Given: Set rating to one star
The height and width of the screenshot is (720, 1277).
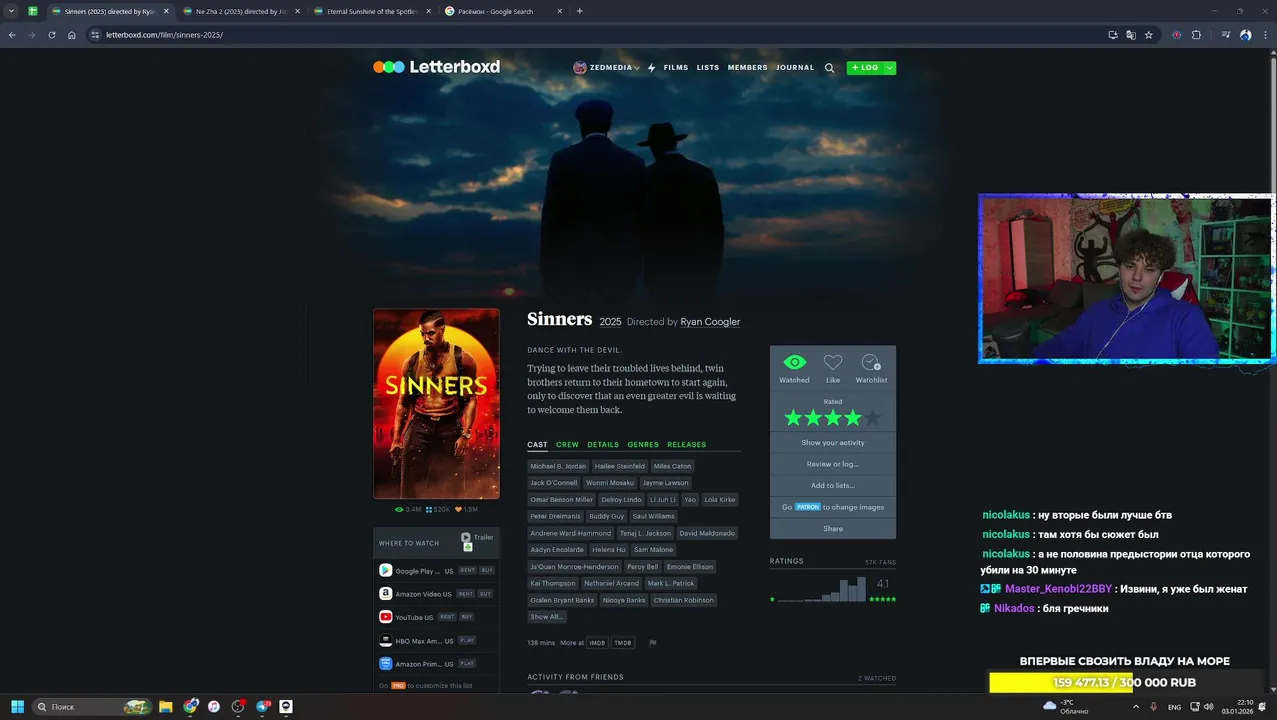Looking at the screenshot, I should (x=793, y=418).
